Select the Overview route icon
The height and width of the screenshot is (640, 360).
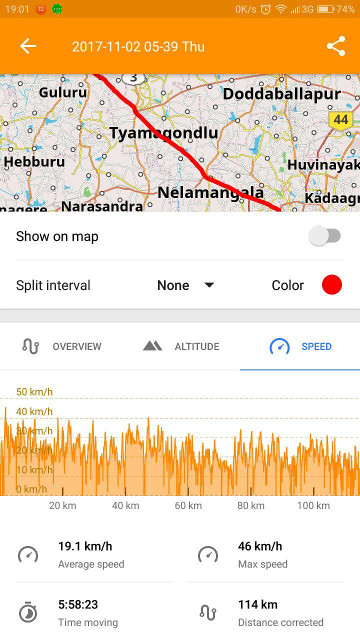tap(30, 346)
